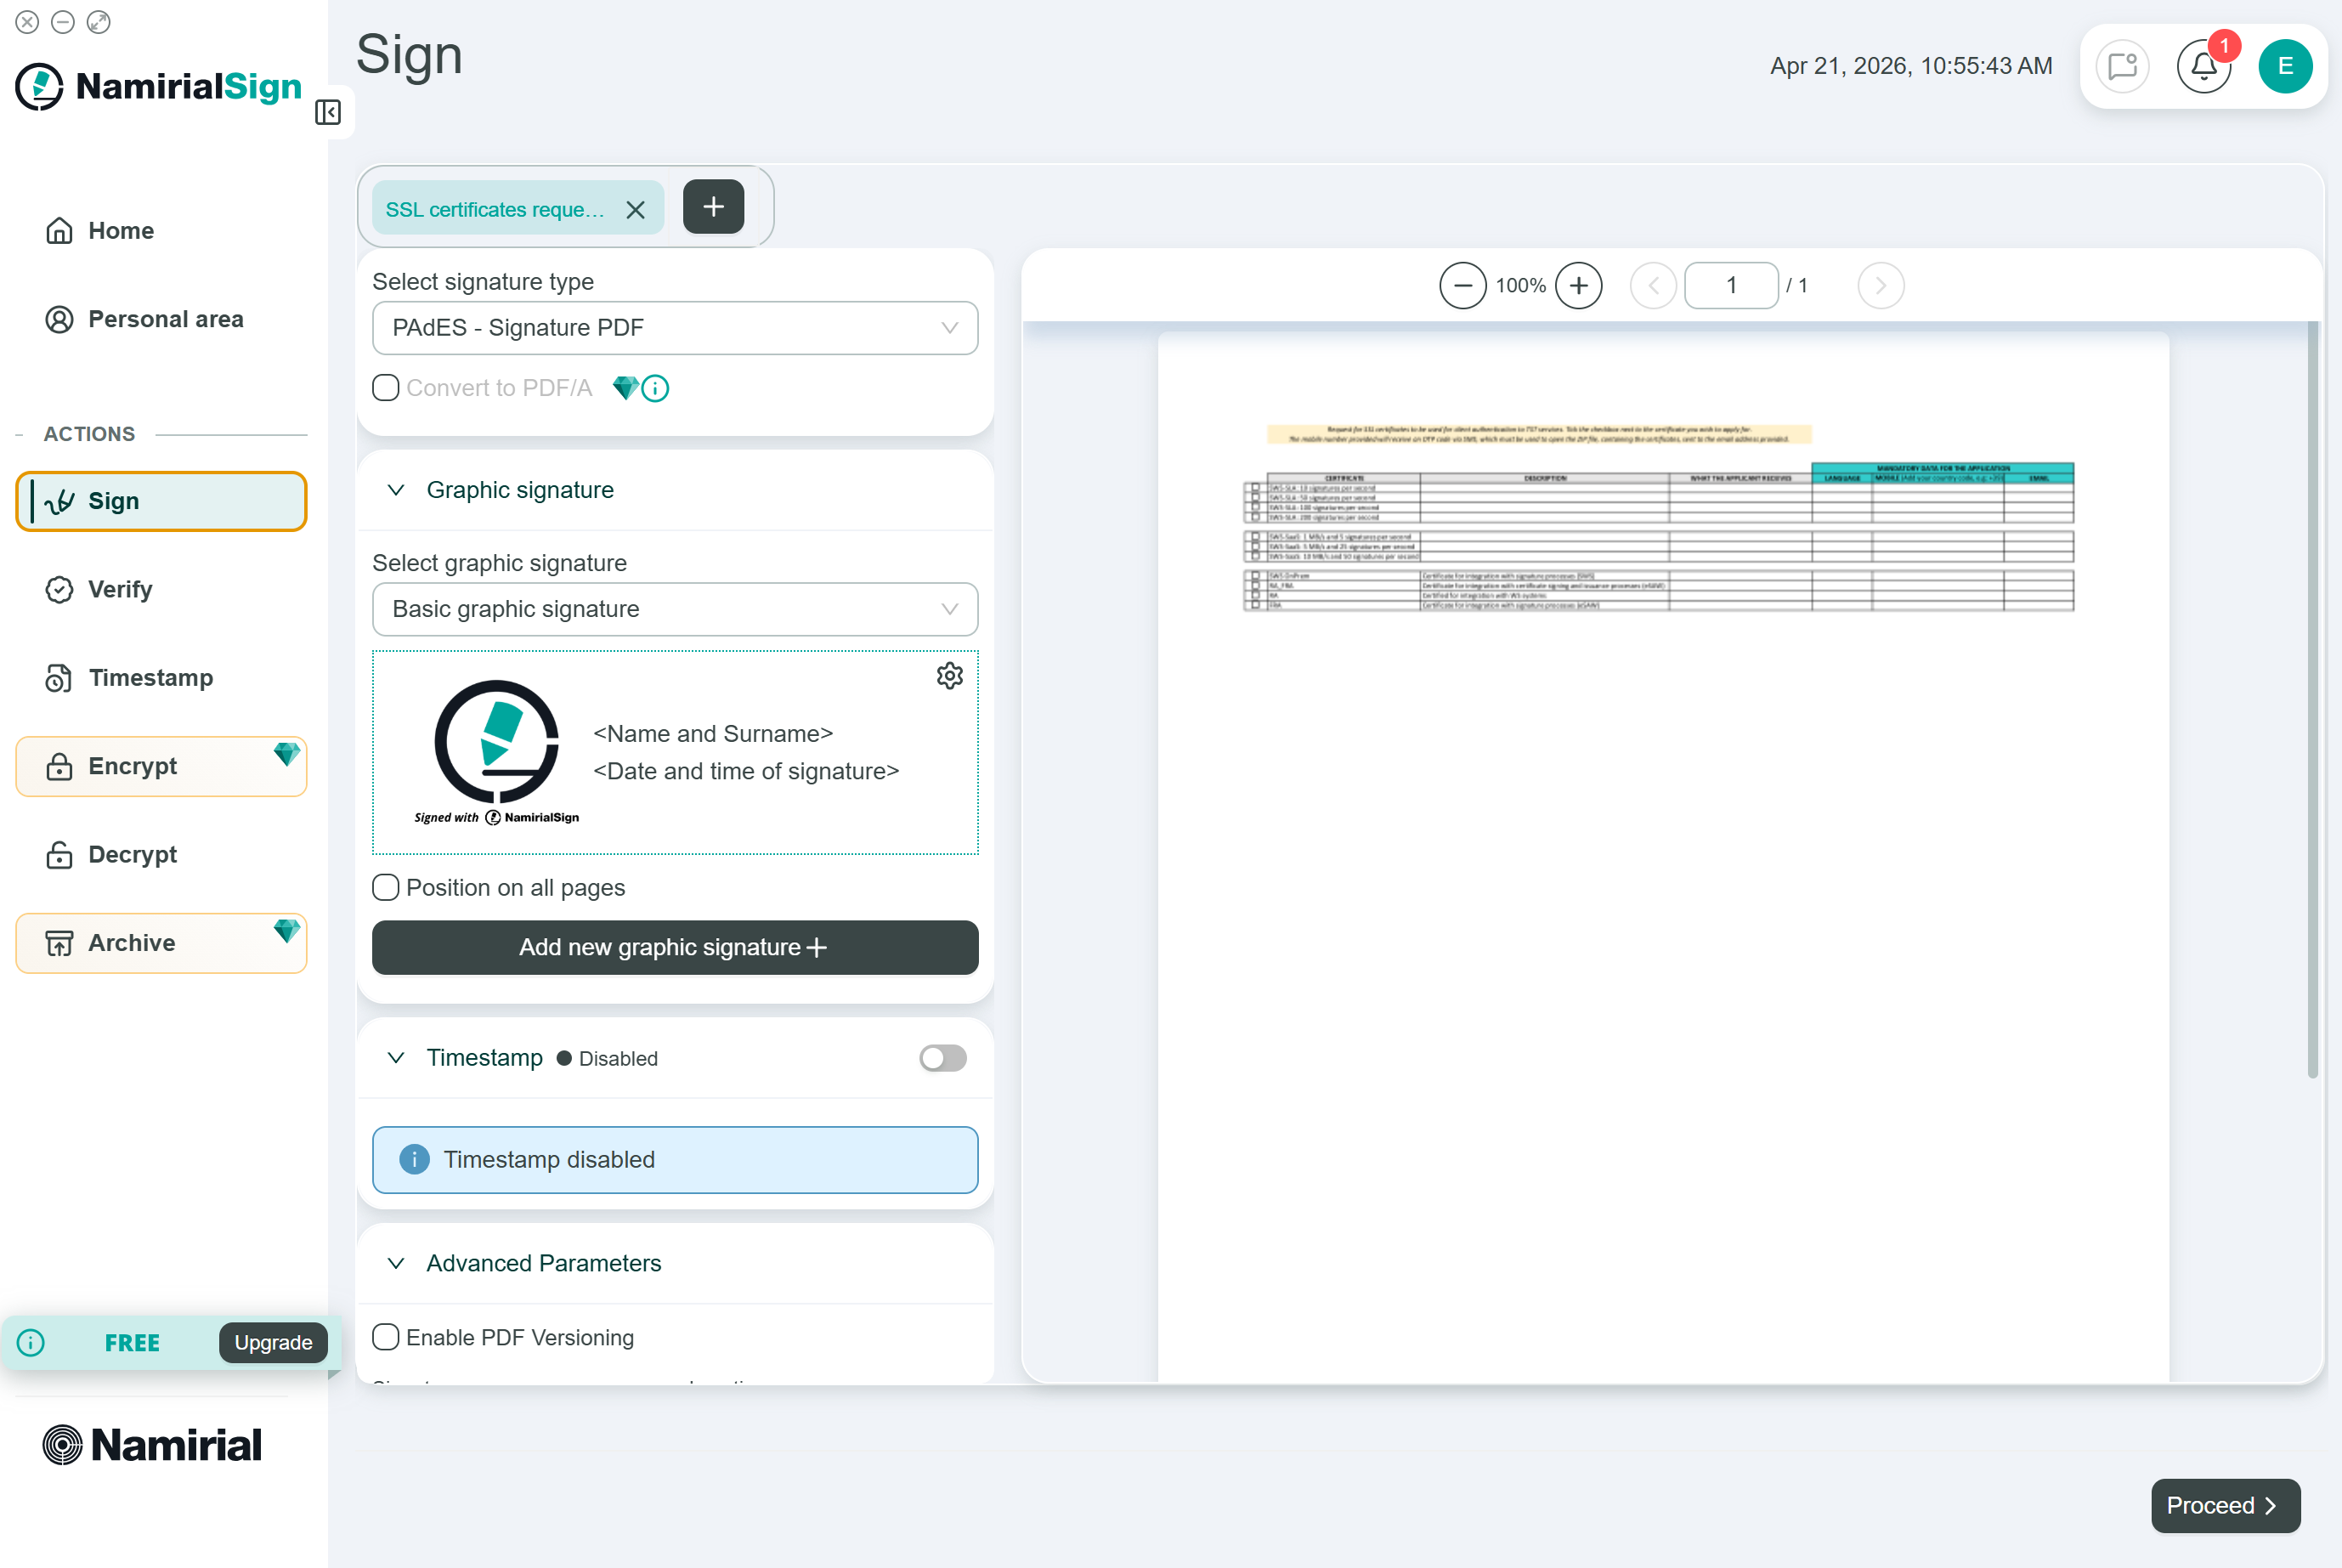Image resolution: width=2342 pixels, height=1568 pixels.
Task: Check Position on all pages
Action: (386, 888)
